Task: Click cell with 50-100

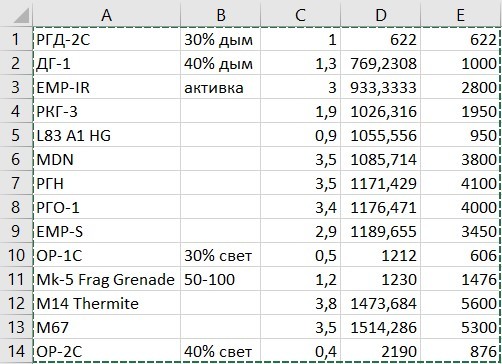Action: pos(220,279)
